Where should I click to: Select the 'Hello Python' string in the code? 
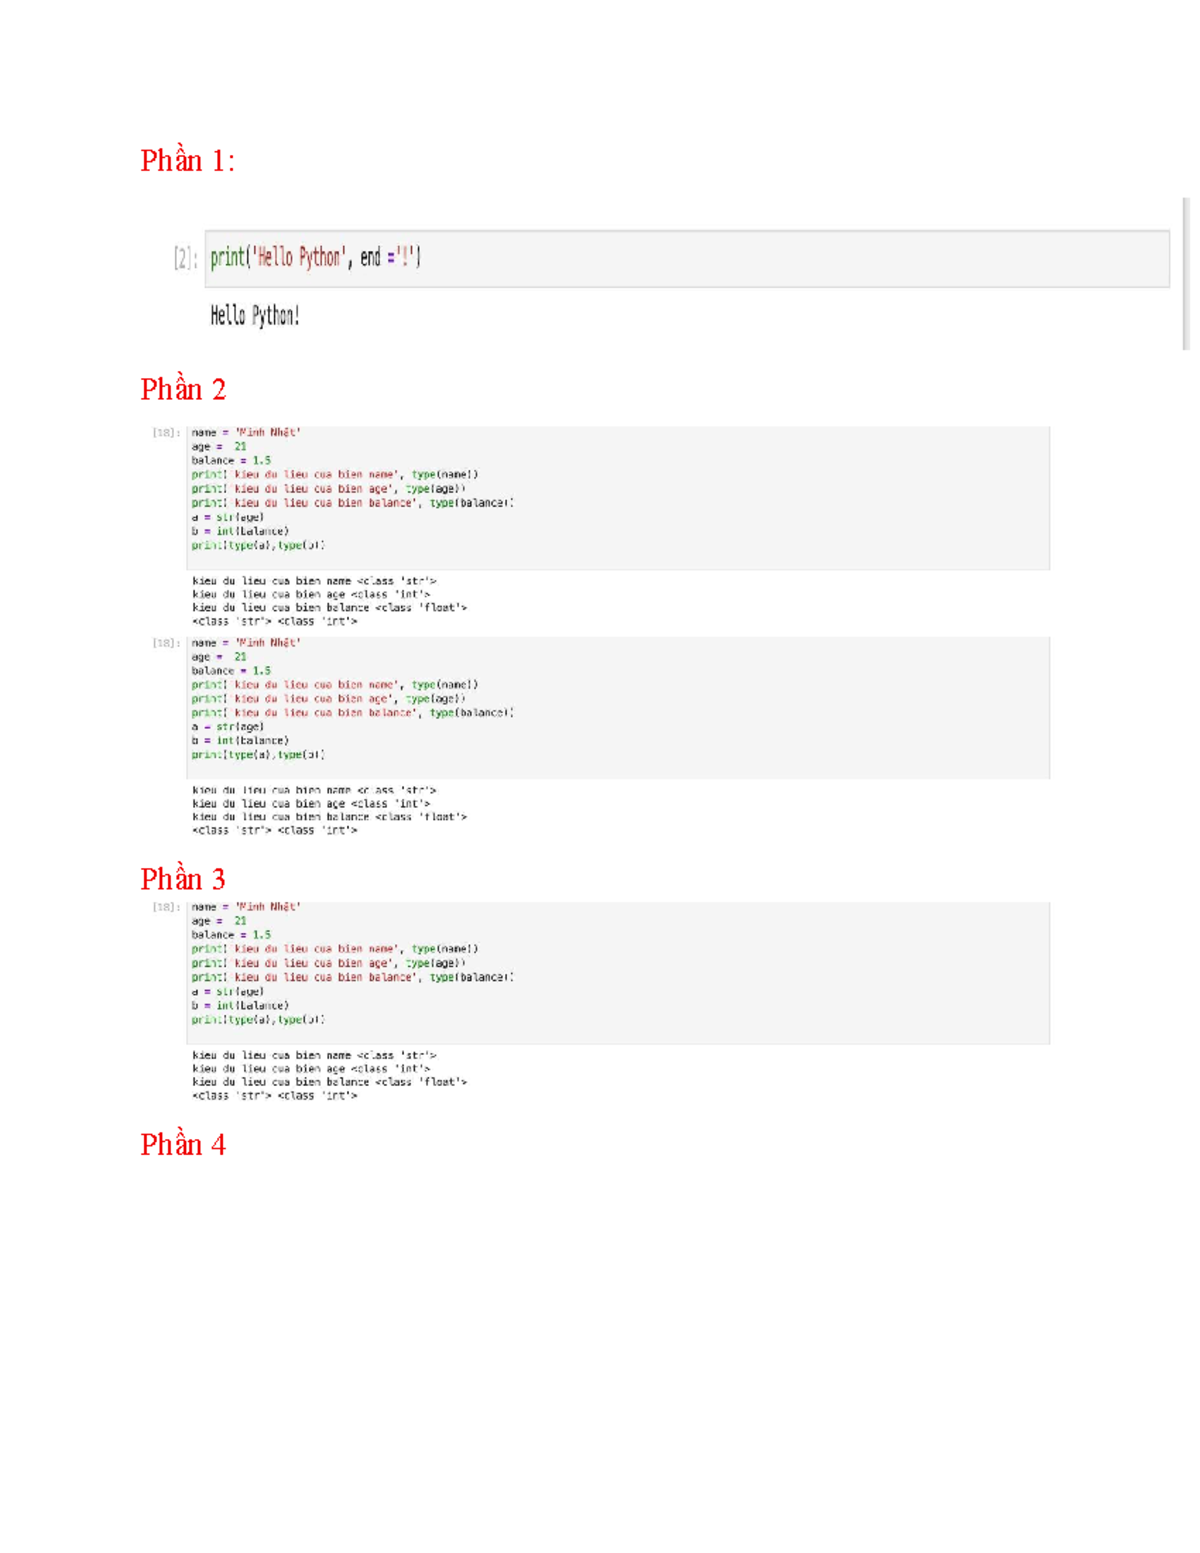click(x=299, y=258)
